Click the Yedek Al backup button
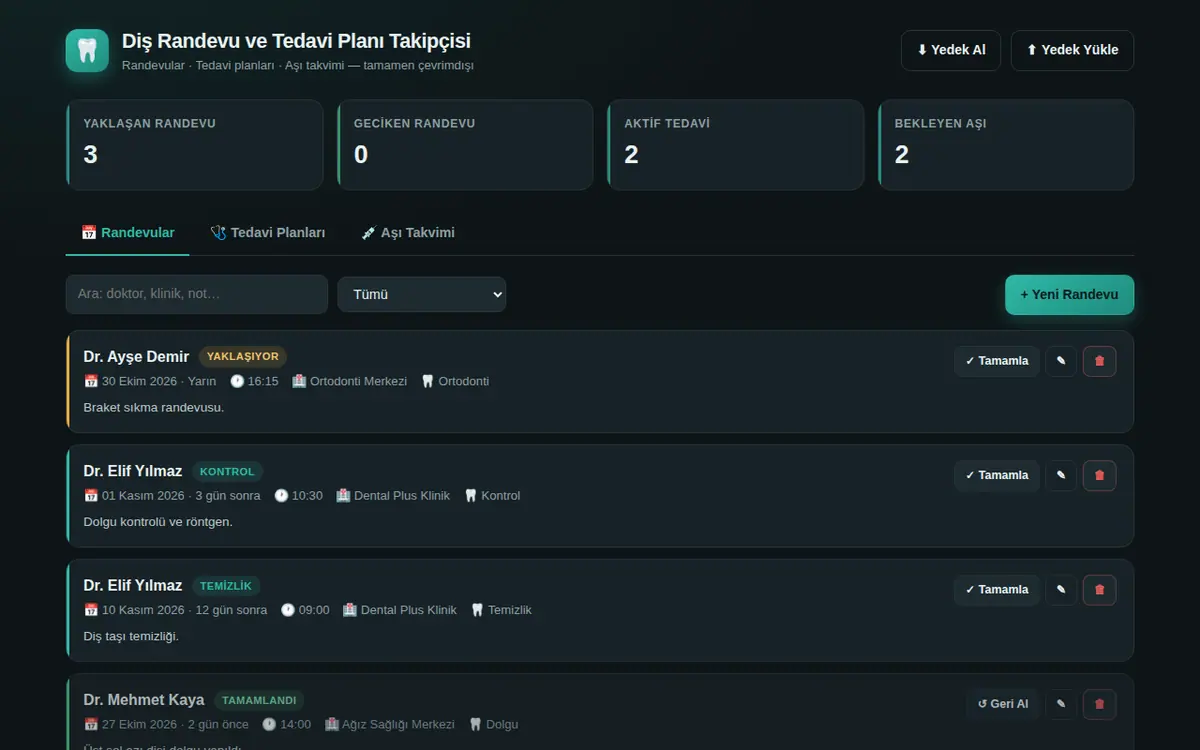This screenshot has height=750, width=1200. (951, 50)
